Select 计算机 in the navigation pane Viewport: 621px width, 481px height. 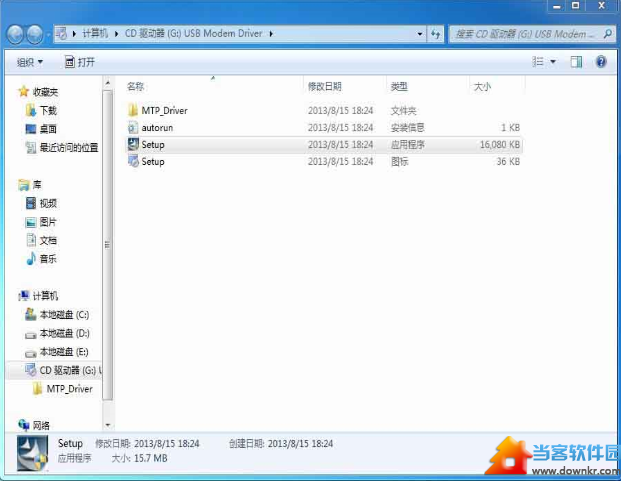click(38, 296)
